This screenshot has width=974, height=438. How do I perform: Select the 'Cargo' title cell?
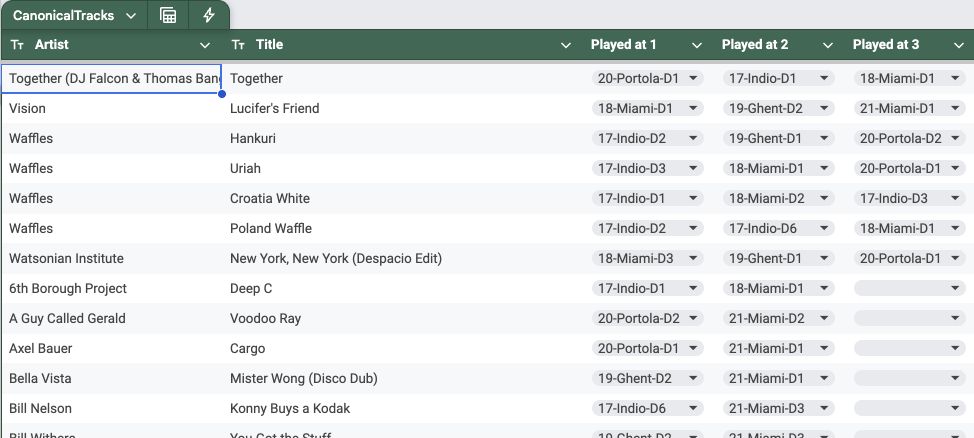[404, 349]
